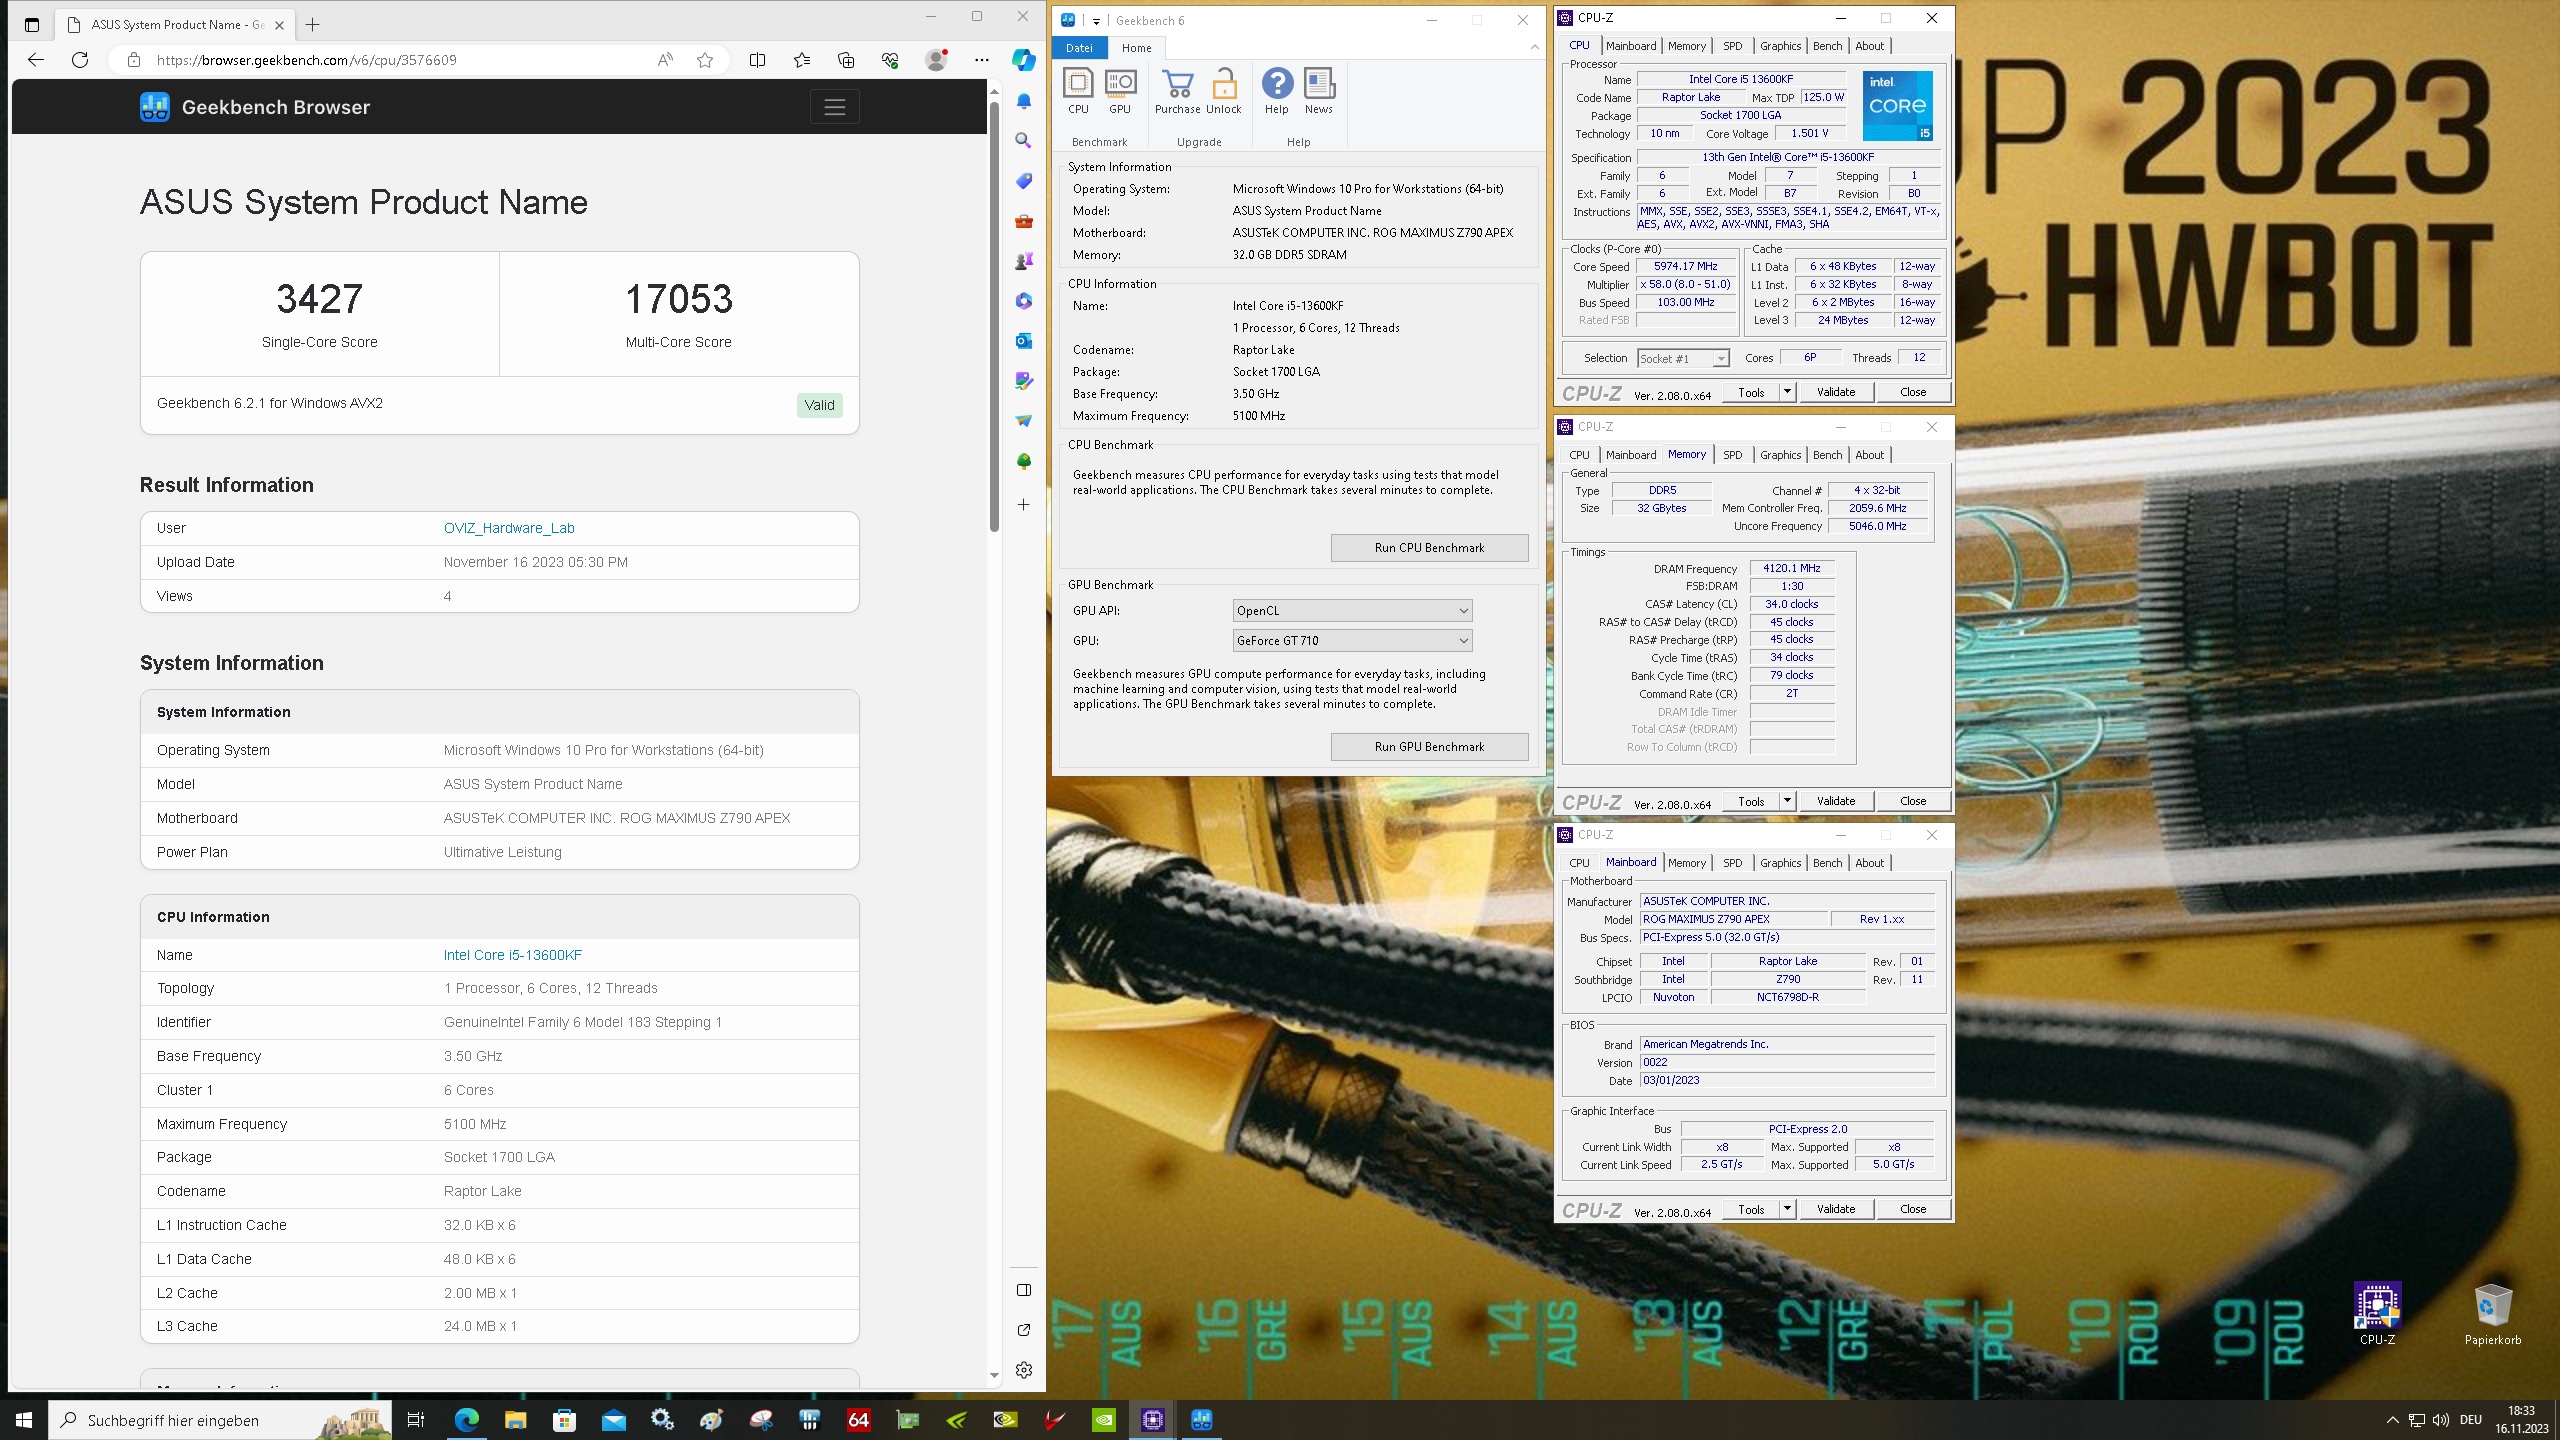Image resolution: width=2560 pixels, height=1440 pixels.
Task: Add this page to favorites star
Action: point(705,60)
